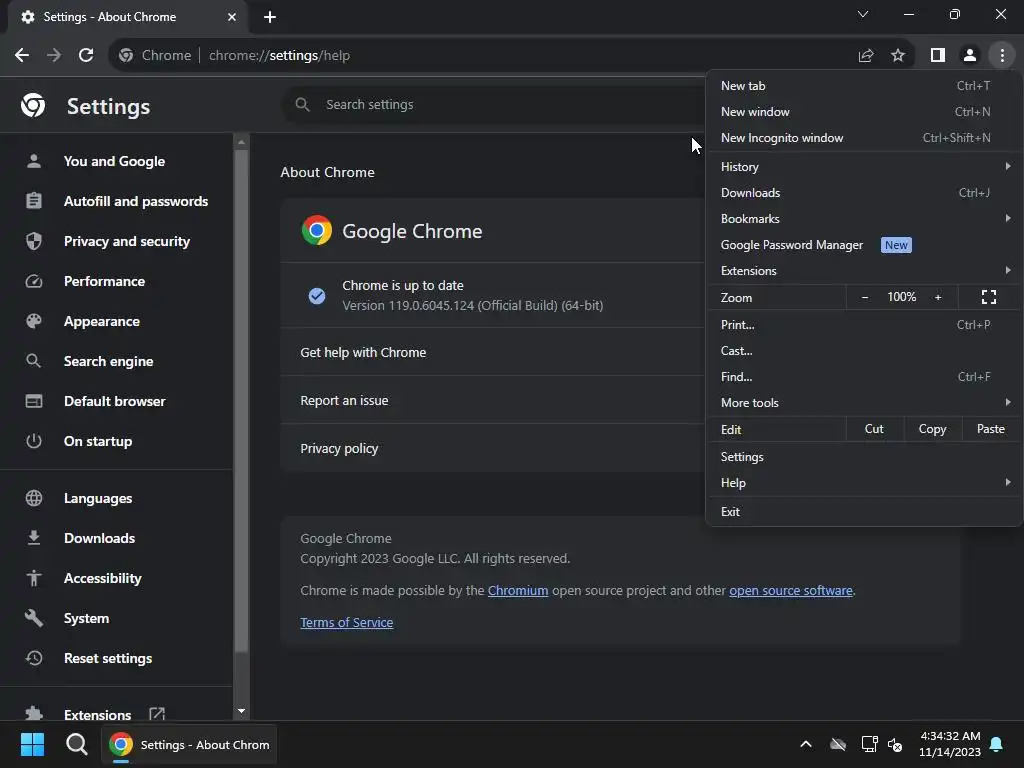The height and width of the screenshot is (768, 1024).
Task: Select Cast... menu item
Action: click(864, 351)
